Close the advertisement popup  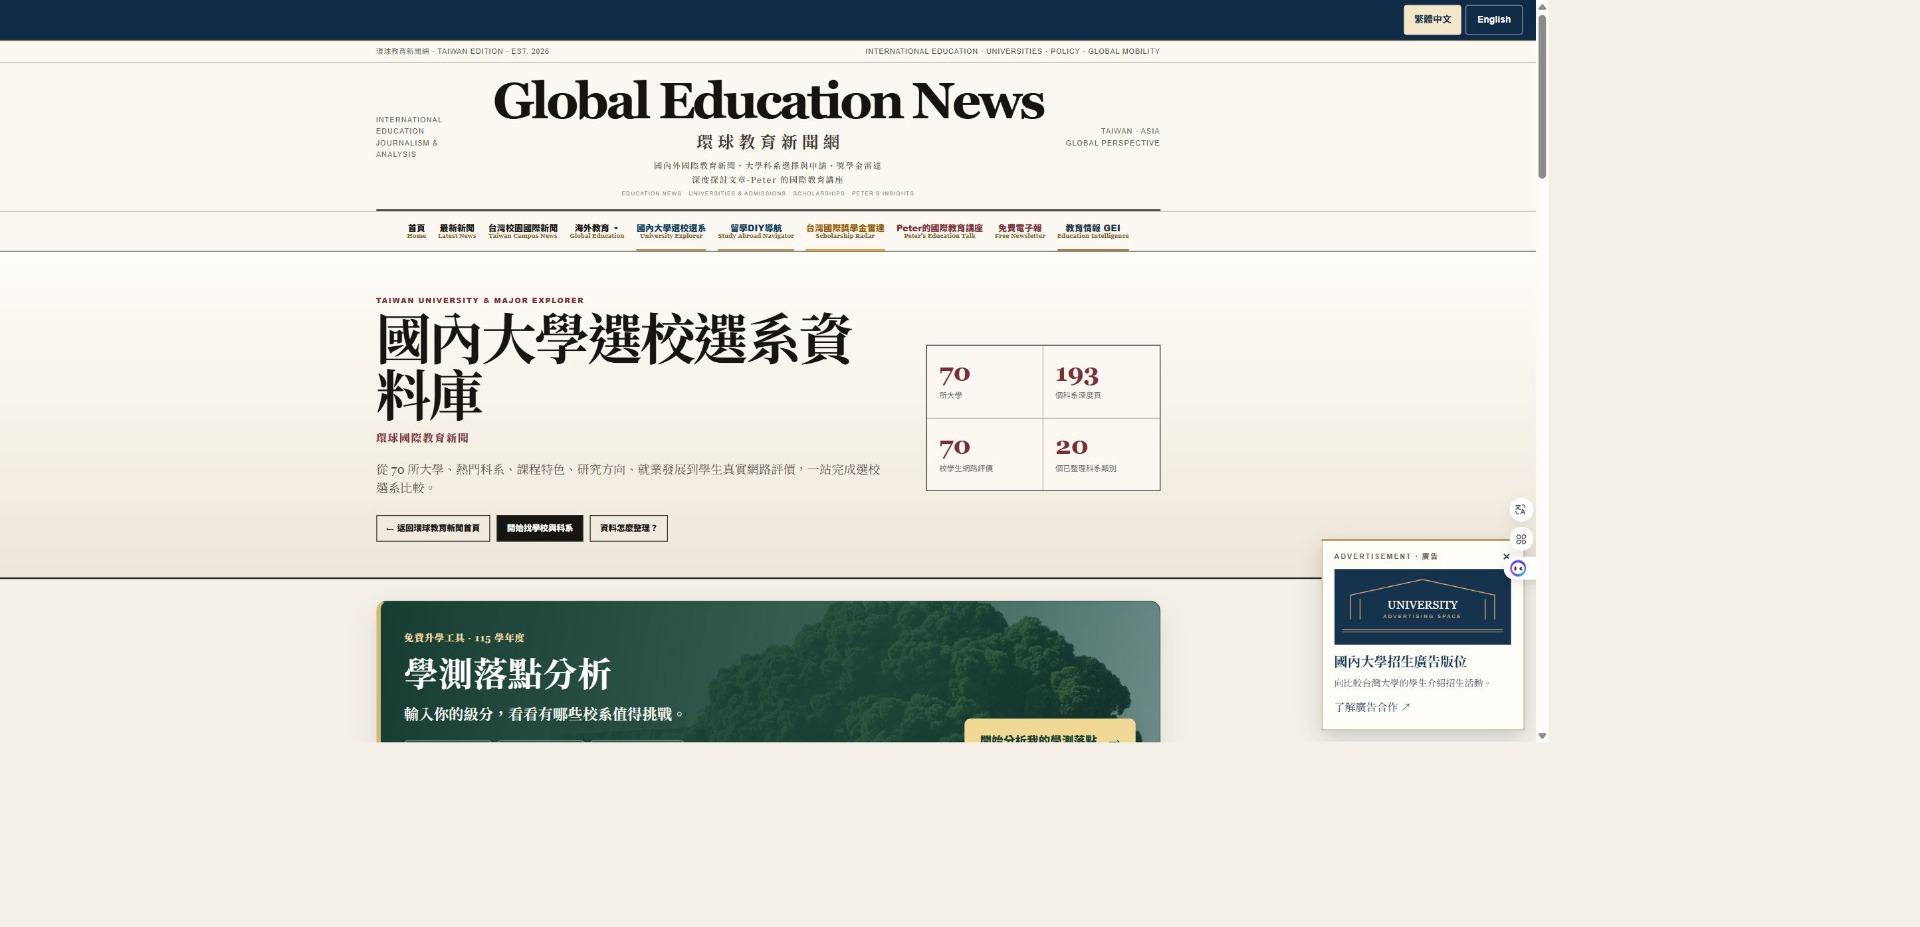pyautogui.click(x=1506, y=557)
